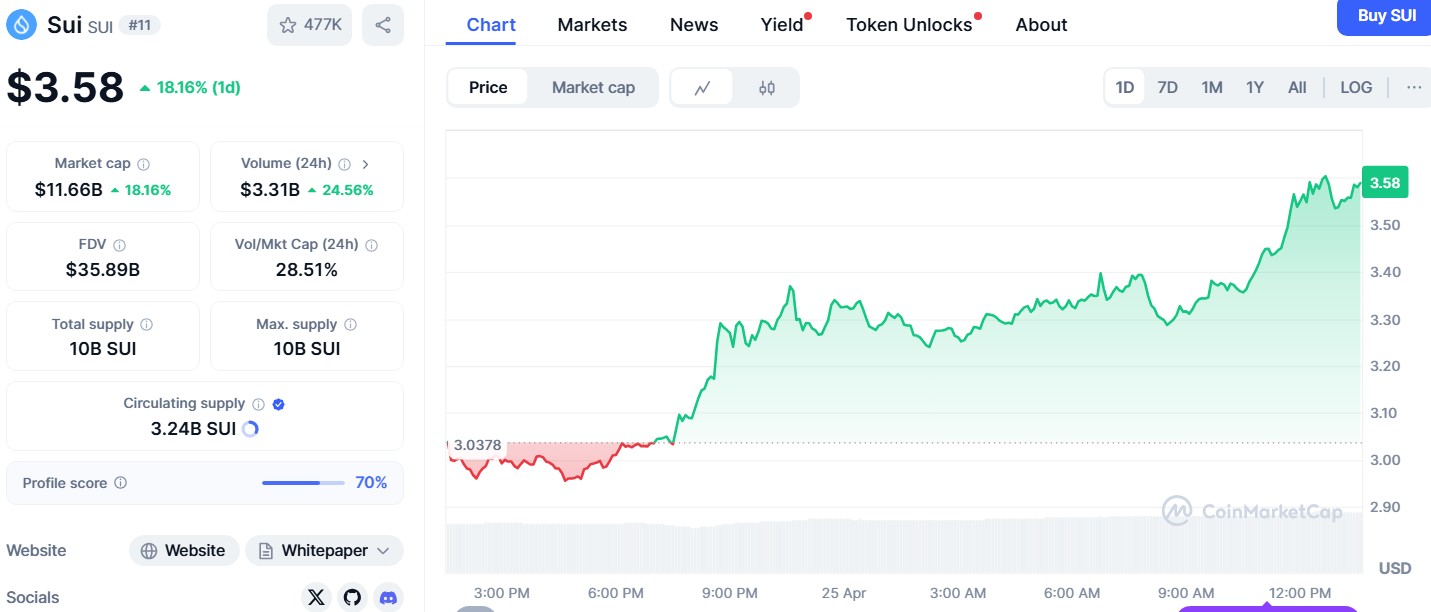Open chart more options ellipsis menu

click(x=1414, y=88)
